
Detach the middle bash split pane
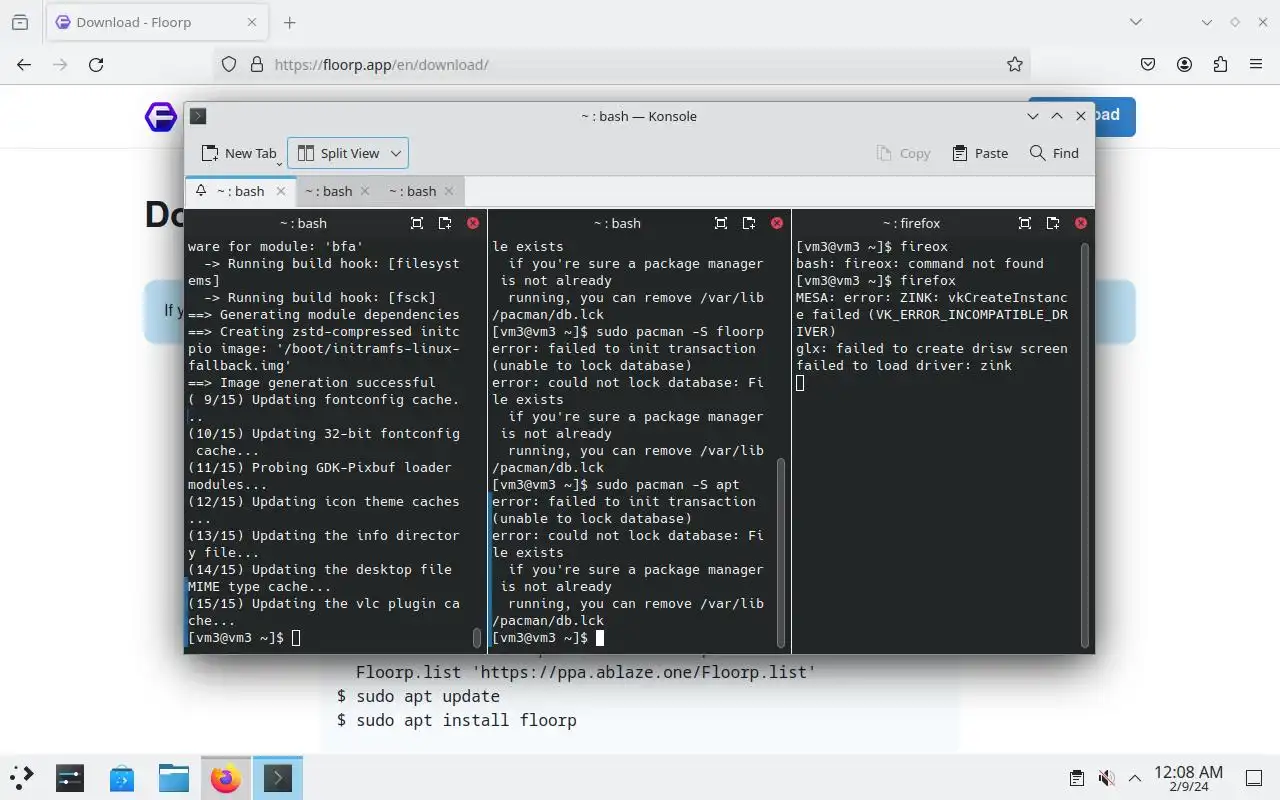click(749, 223)
